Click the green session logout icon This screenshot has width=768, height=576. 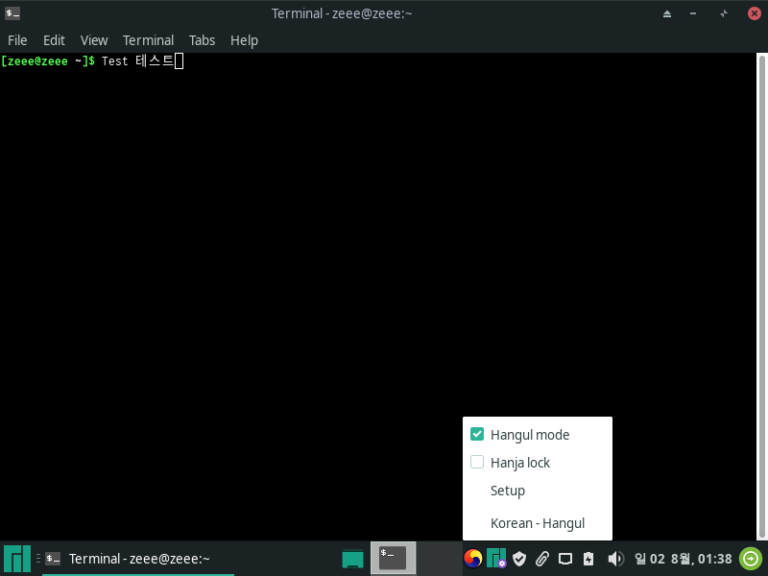click(x=751, y=558)
